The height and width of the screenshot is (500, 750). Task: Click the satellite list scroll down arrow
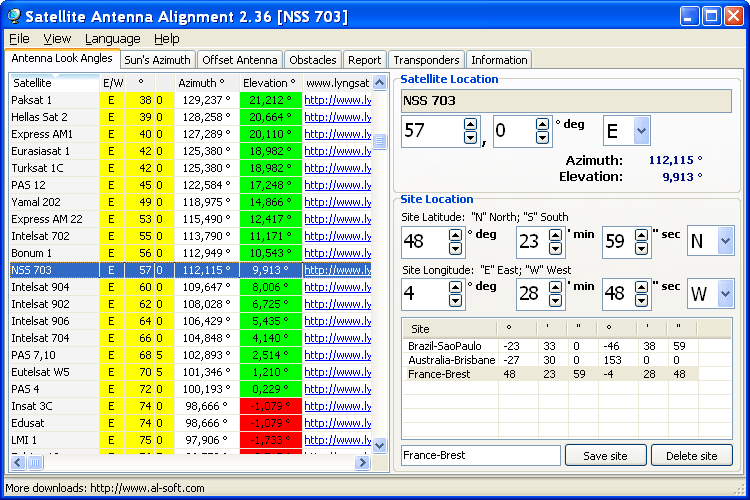[379, 445]
